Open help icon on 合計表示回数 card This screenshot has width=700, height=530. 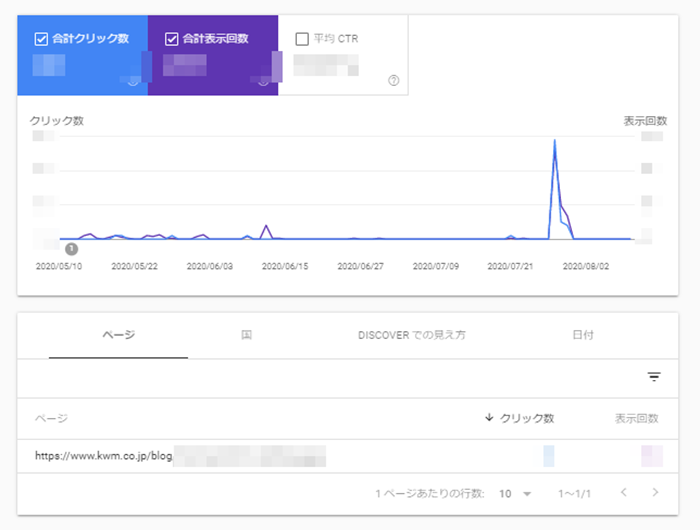coord(263,81)
